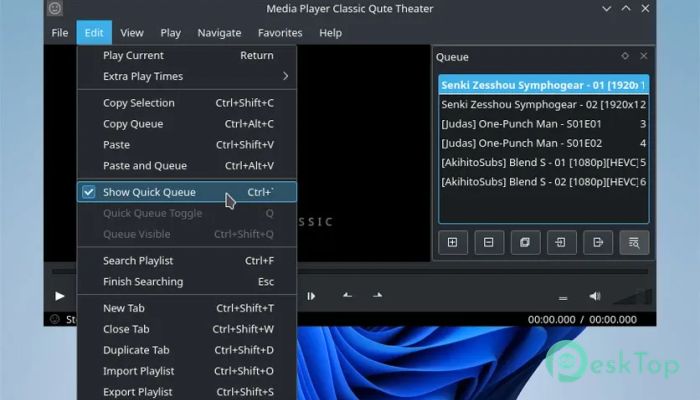Close the open Edit menu

(94, 33)
